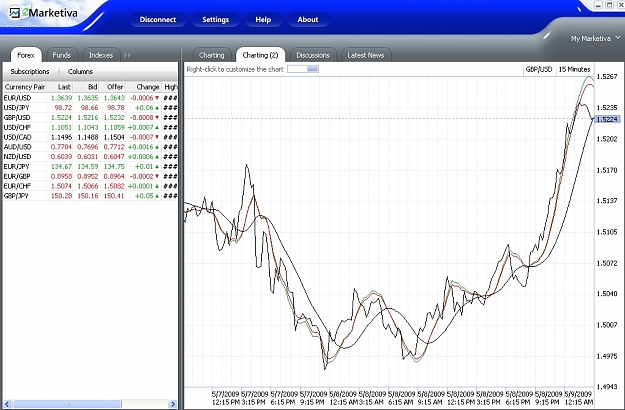Click the 1.5267 price axis label
The width and height of the screenshot is (625, 410).
(x=607, y=77)
